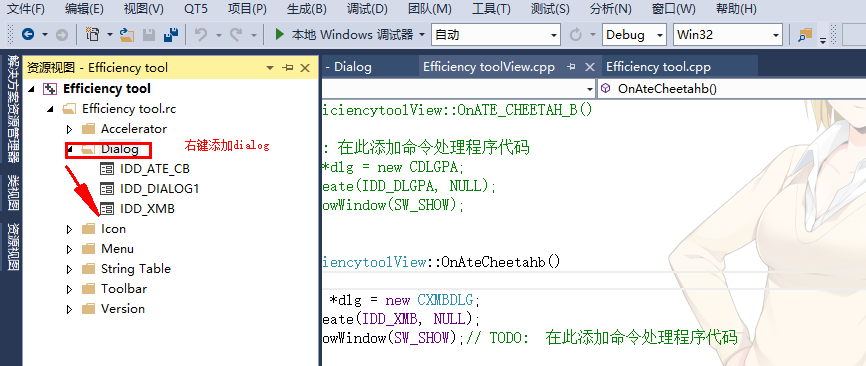Open the 视图(V) menu
The width and height of the screenshot is (866, 366).
point(144,9)
